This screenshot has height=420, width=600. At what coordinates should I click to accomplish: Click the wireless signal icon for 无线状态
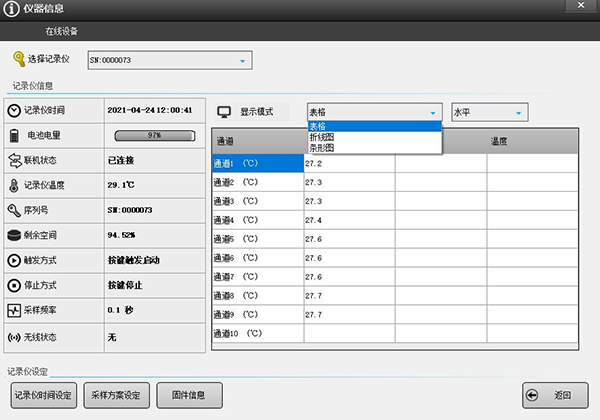14,337
